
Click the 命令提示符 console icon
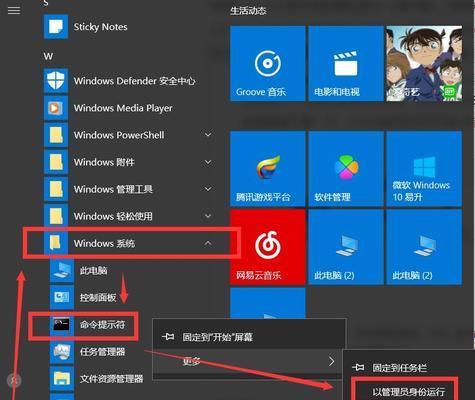click(x=62, y=324)
